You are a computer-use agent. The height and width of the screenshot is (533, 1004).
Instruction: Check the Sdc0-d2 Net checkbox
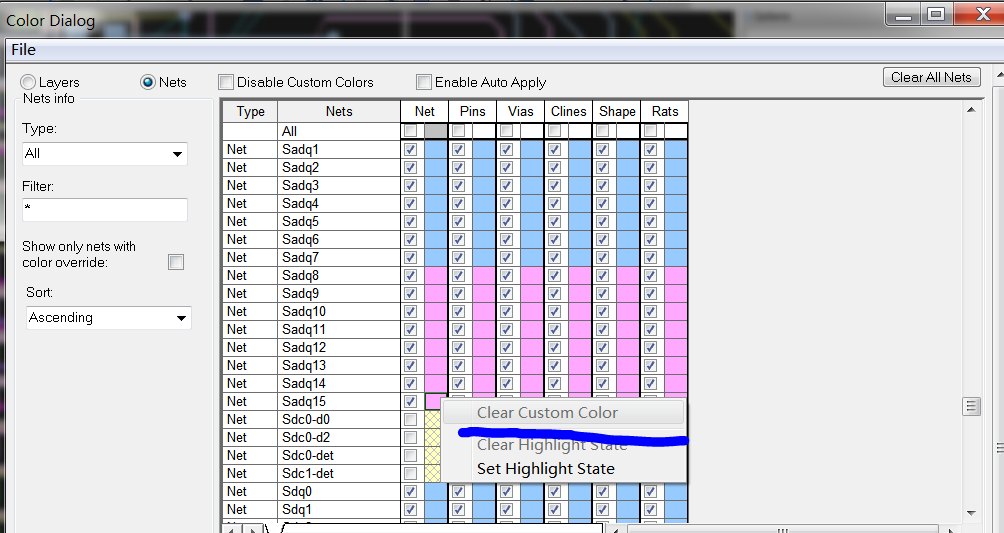tap(410, 438)
